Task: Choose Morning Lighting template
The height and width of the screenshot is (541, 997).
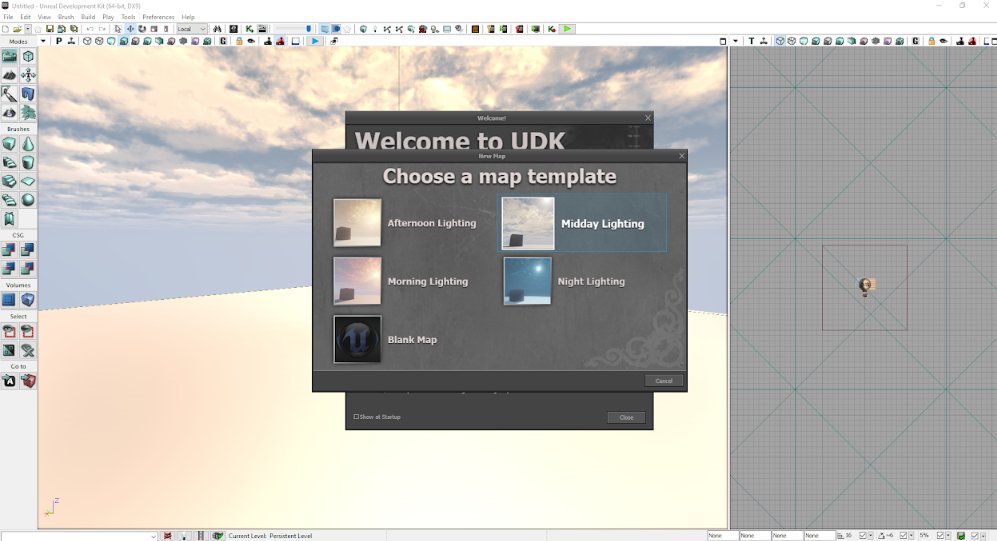Action: 401,281
